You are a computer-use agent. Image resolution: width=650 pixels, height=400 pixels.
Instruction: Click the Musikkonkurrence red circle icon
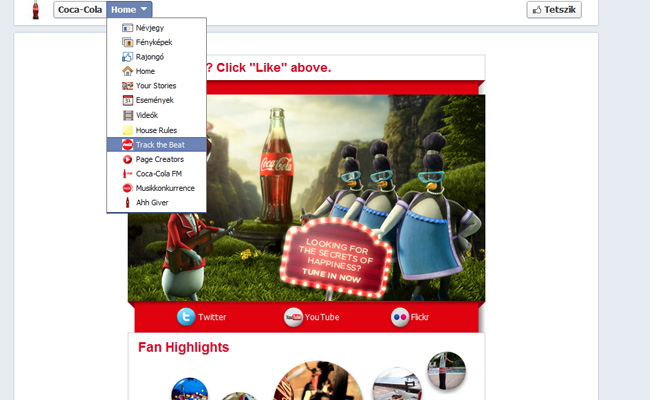pyautogui.click(x=127, y=188)
